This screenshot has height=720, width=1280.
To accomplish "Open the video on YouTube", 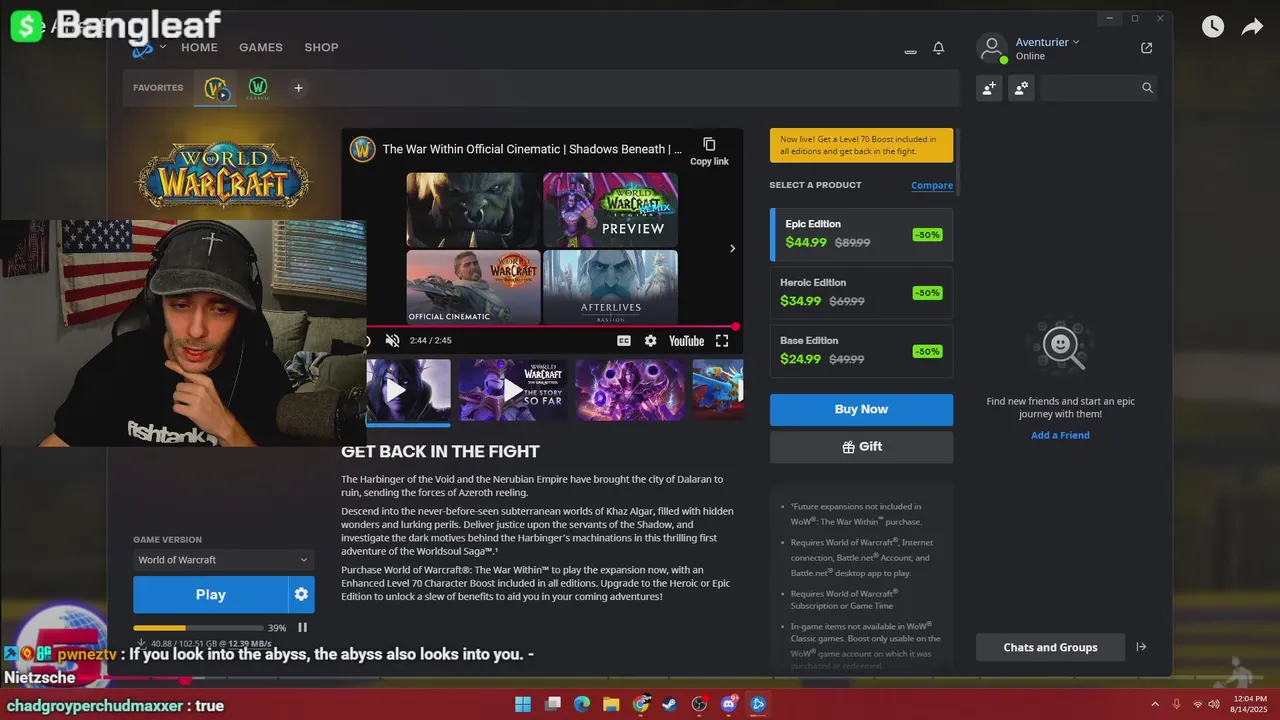I will (686, 341).
